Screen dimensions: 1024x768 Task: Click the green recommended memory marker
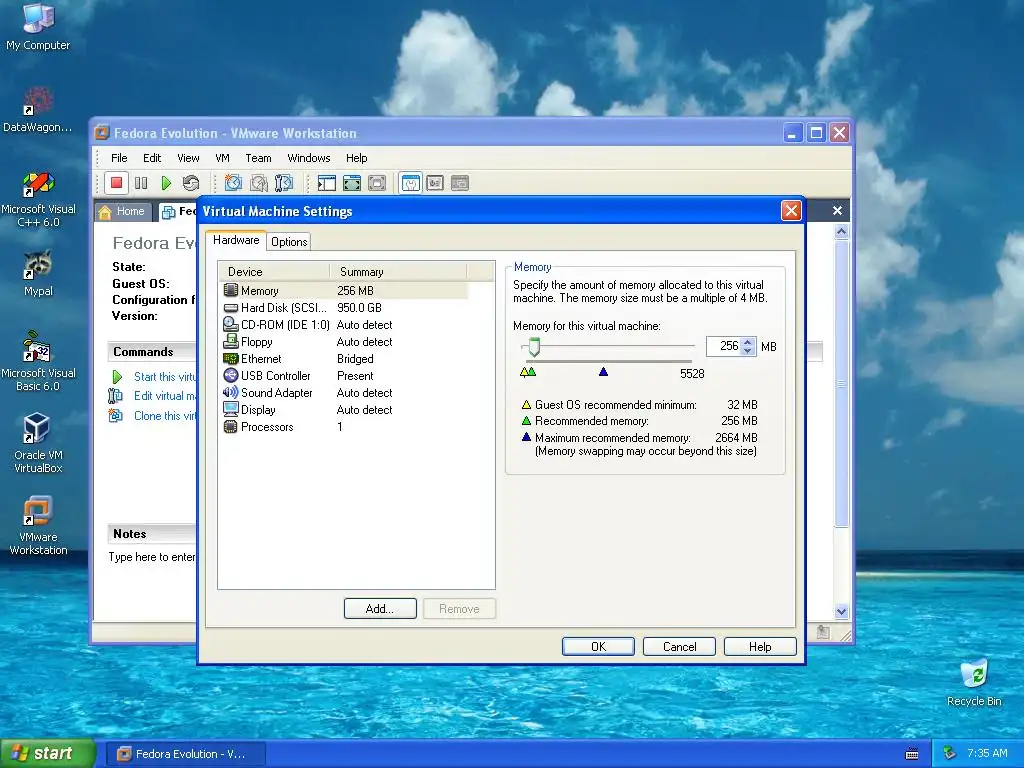click(x=531, y=372)
